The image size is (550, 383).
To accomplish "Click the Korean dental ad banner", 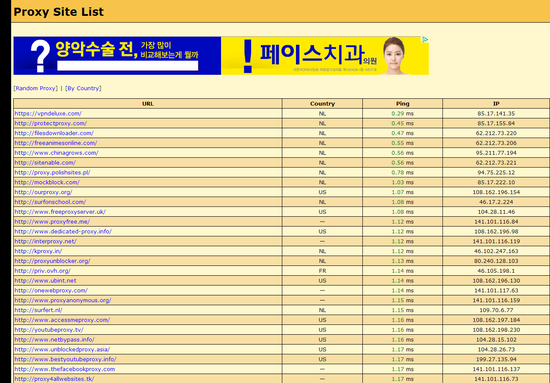I will [221, 56].
